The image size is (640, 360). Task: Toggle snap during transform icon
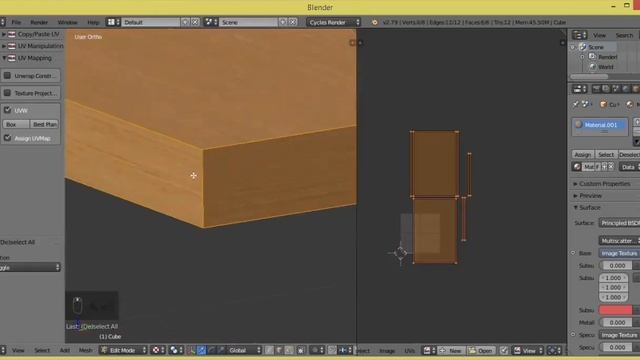click(332, 350)
